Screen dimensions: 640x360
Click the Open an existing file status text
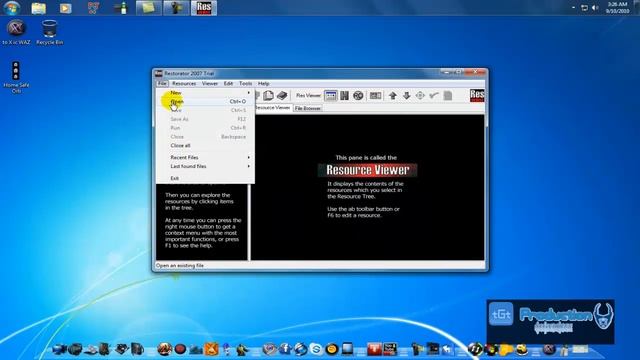(x=180, y=266)
